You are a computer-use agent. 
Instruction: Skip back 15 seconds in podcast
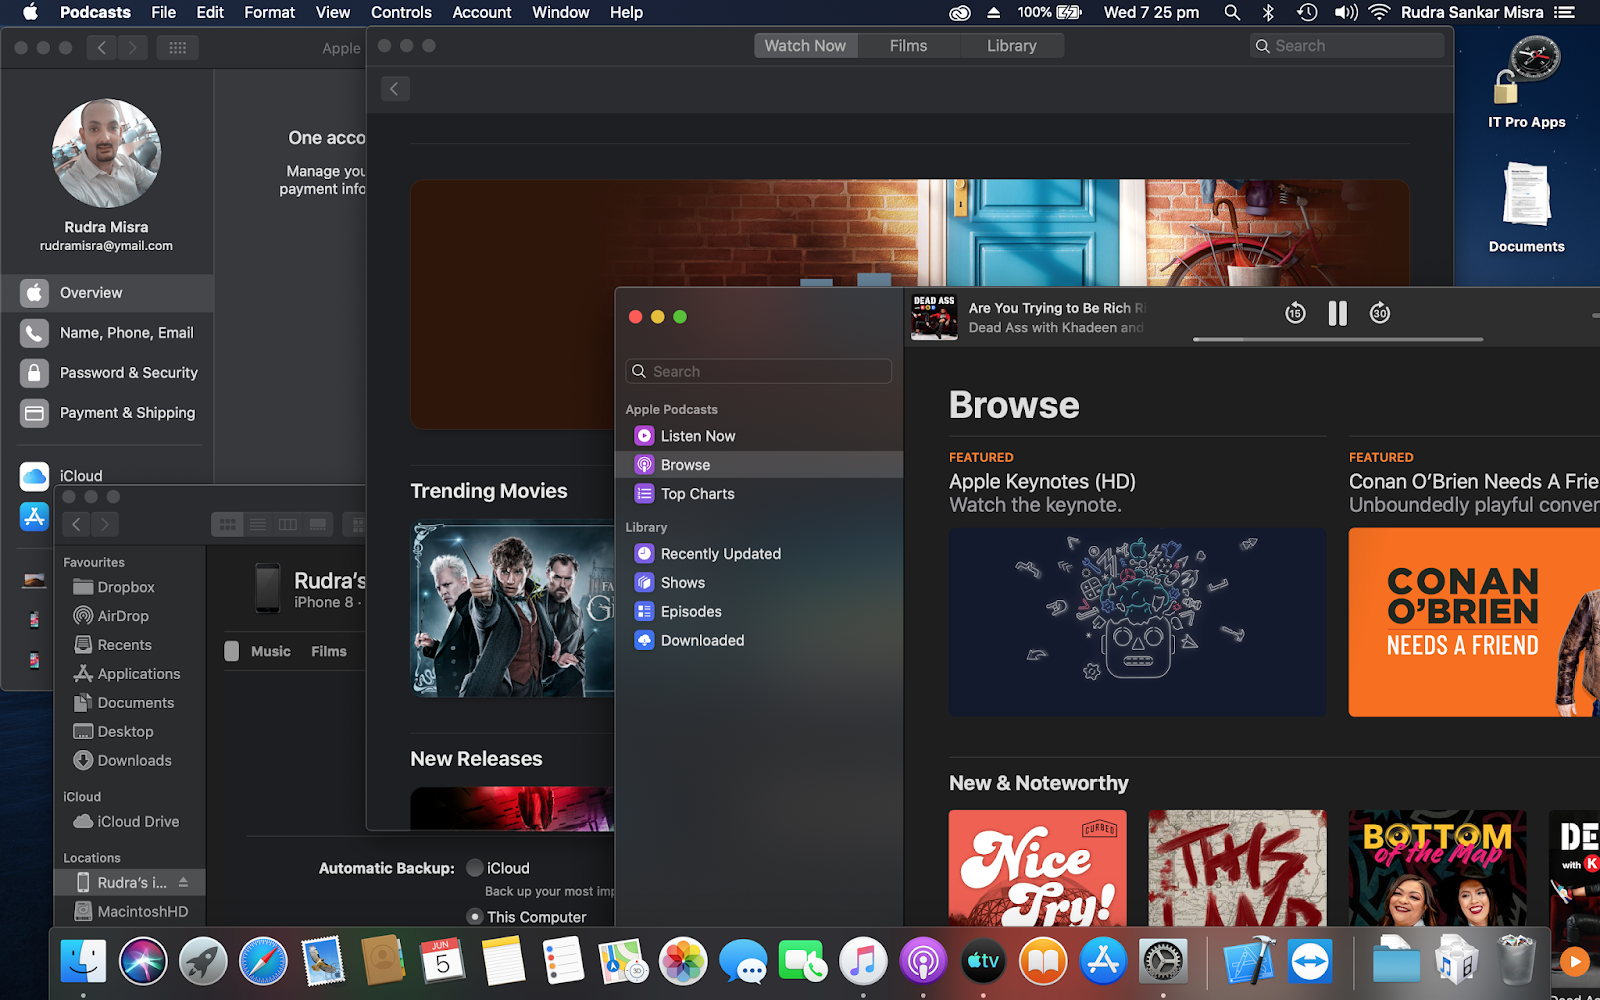tap(1295, 314)
